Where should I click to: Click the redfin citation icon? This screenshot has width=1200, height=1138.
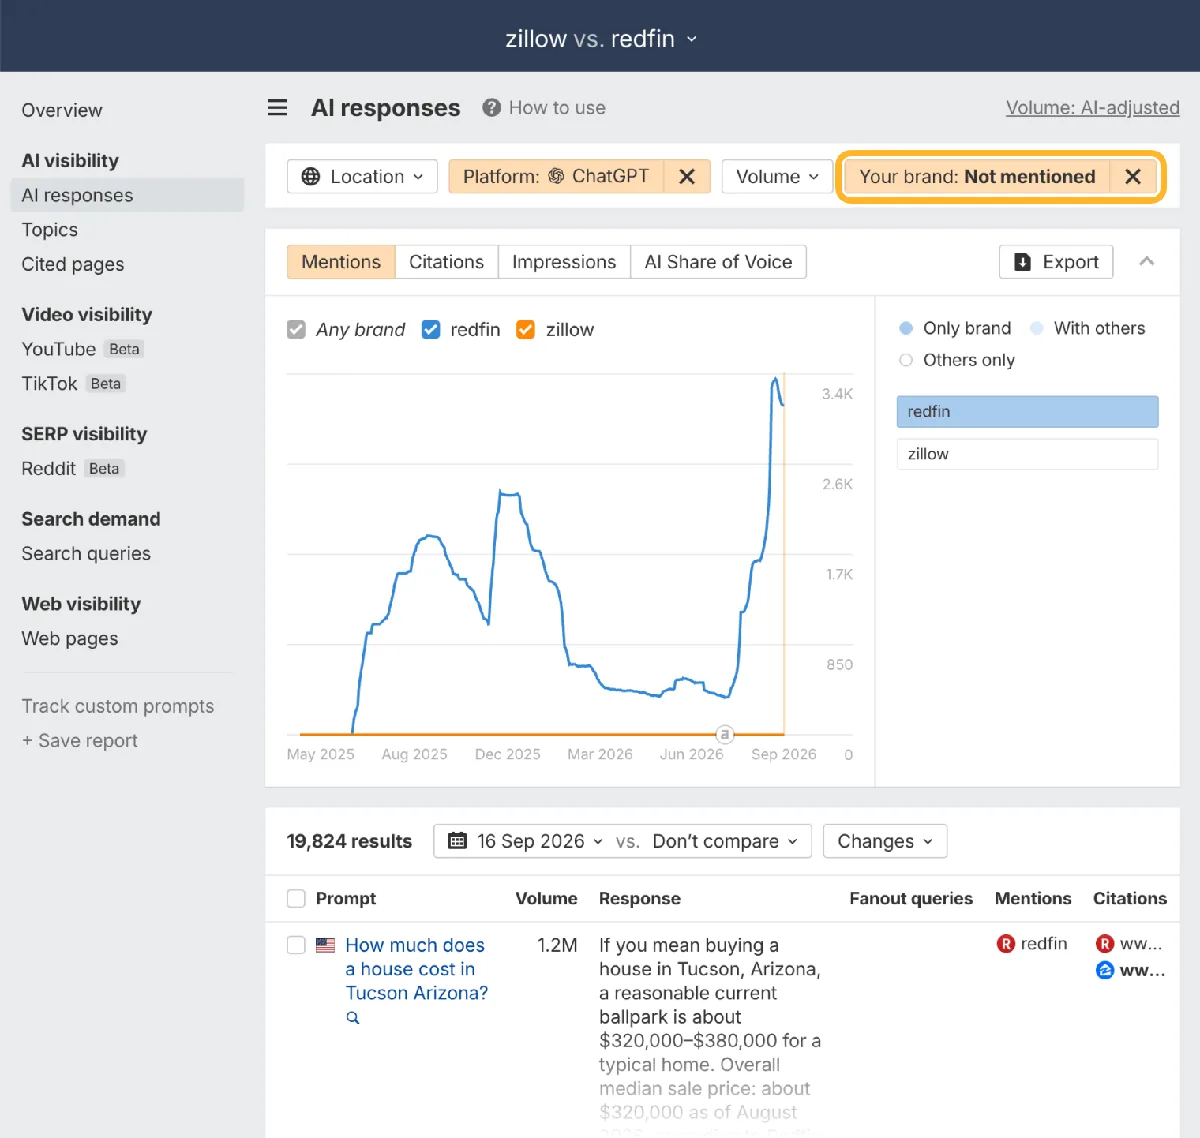click(x=1105, y=943)
